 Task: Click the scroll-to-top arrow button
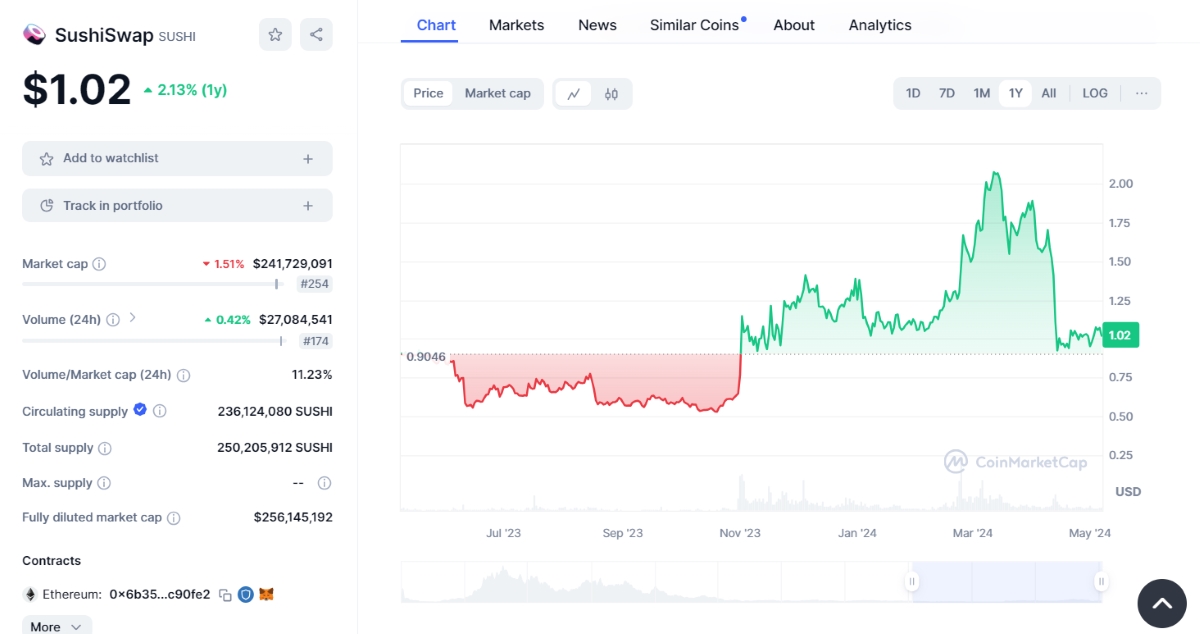click(x=1161, y=603)
